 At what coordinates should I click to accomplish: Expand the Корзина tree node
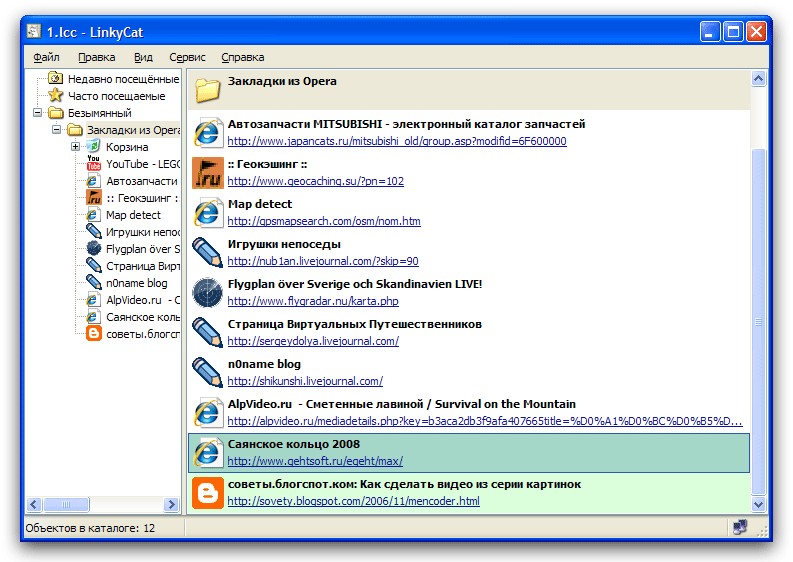click(75, 147)
